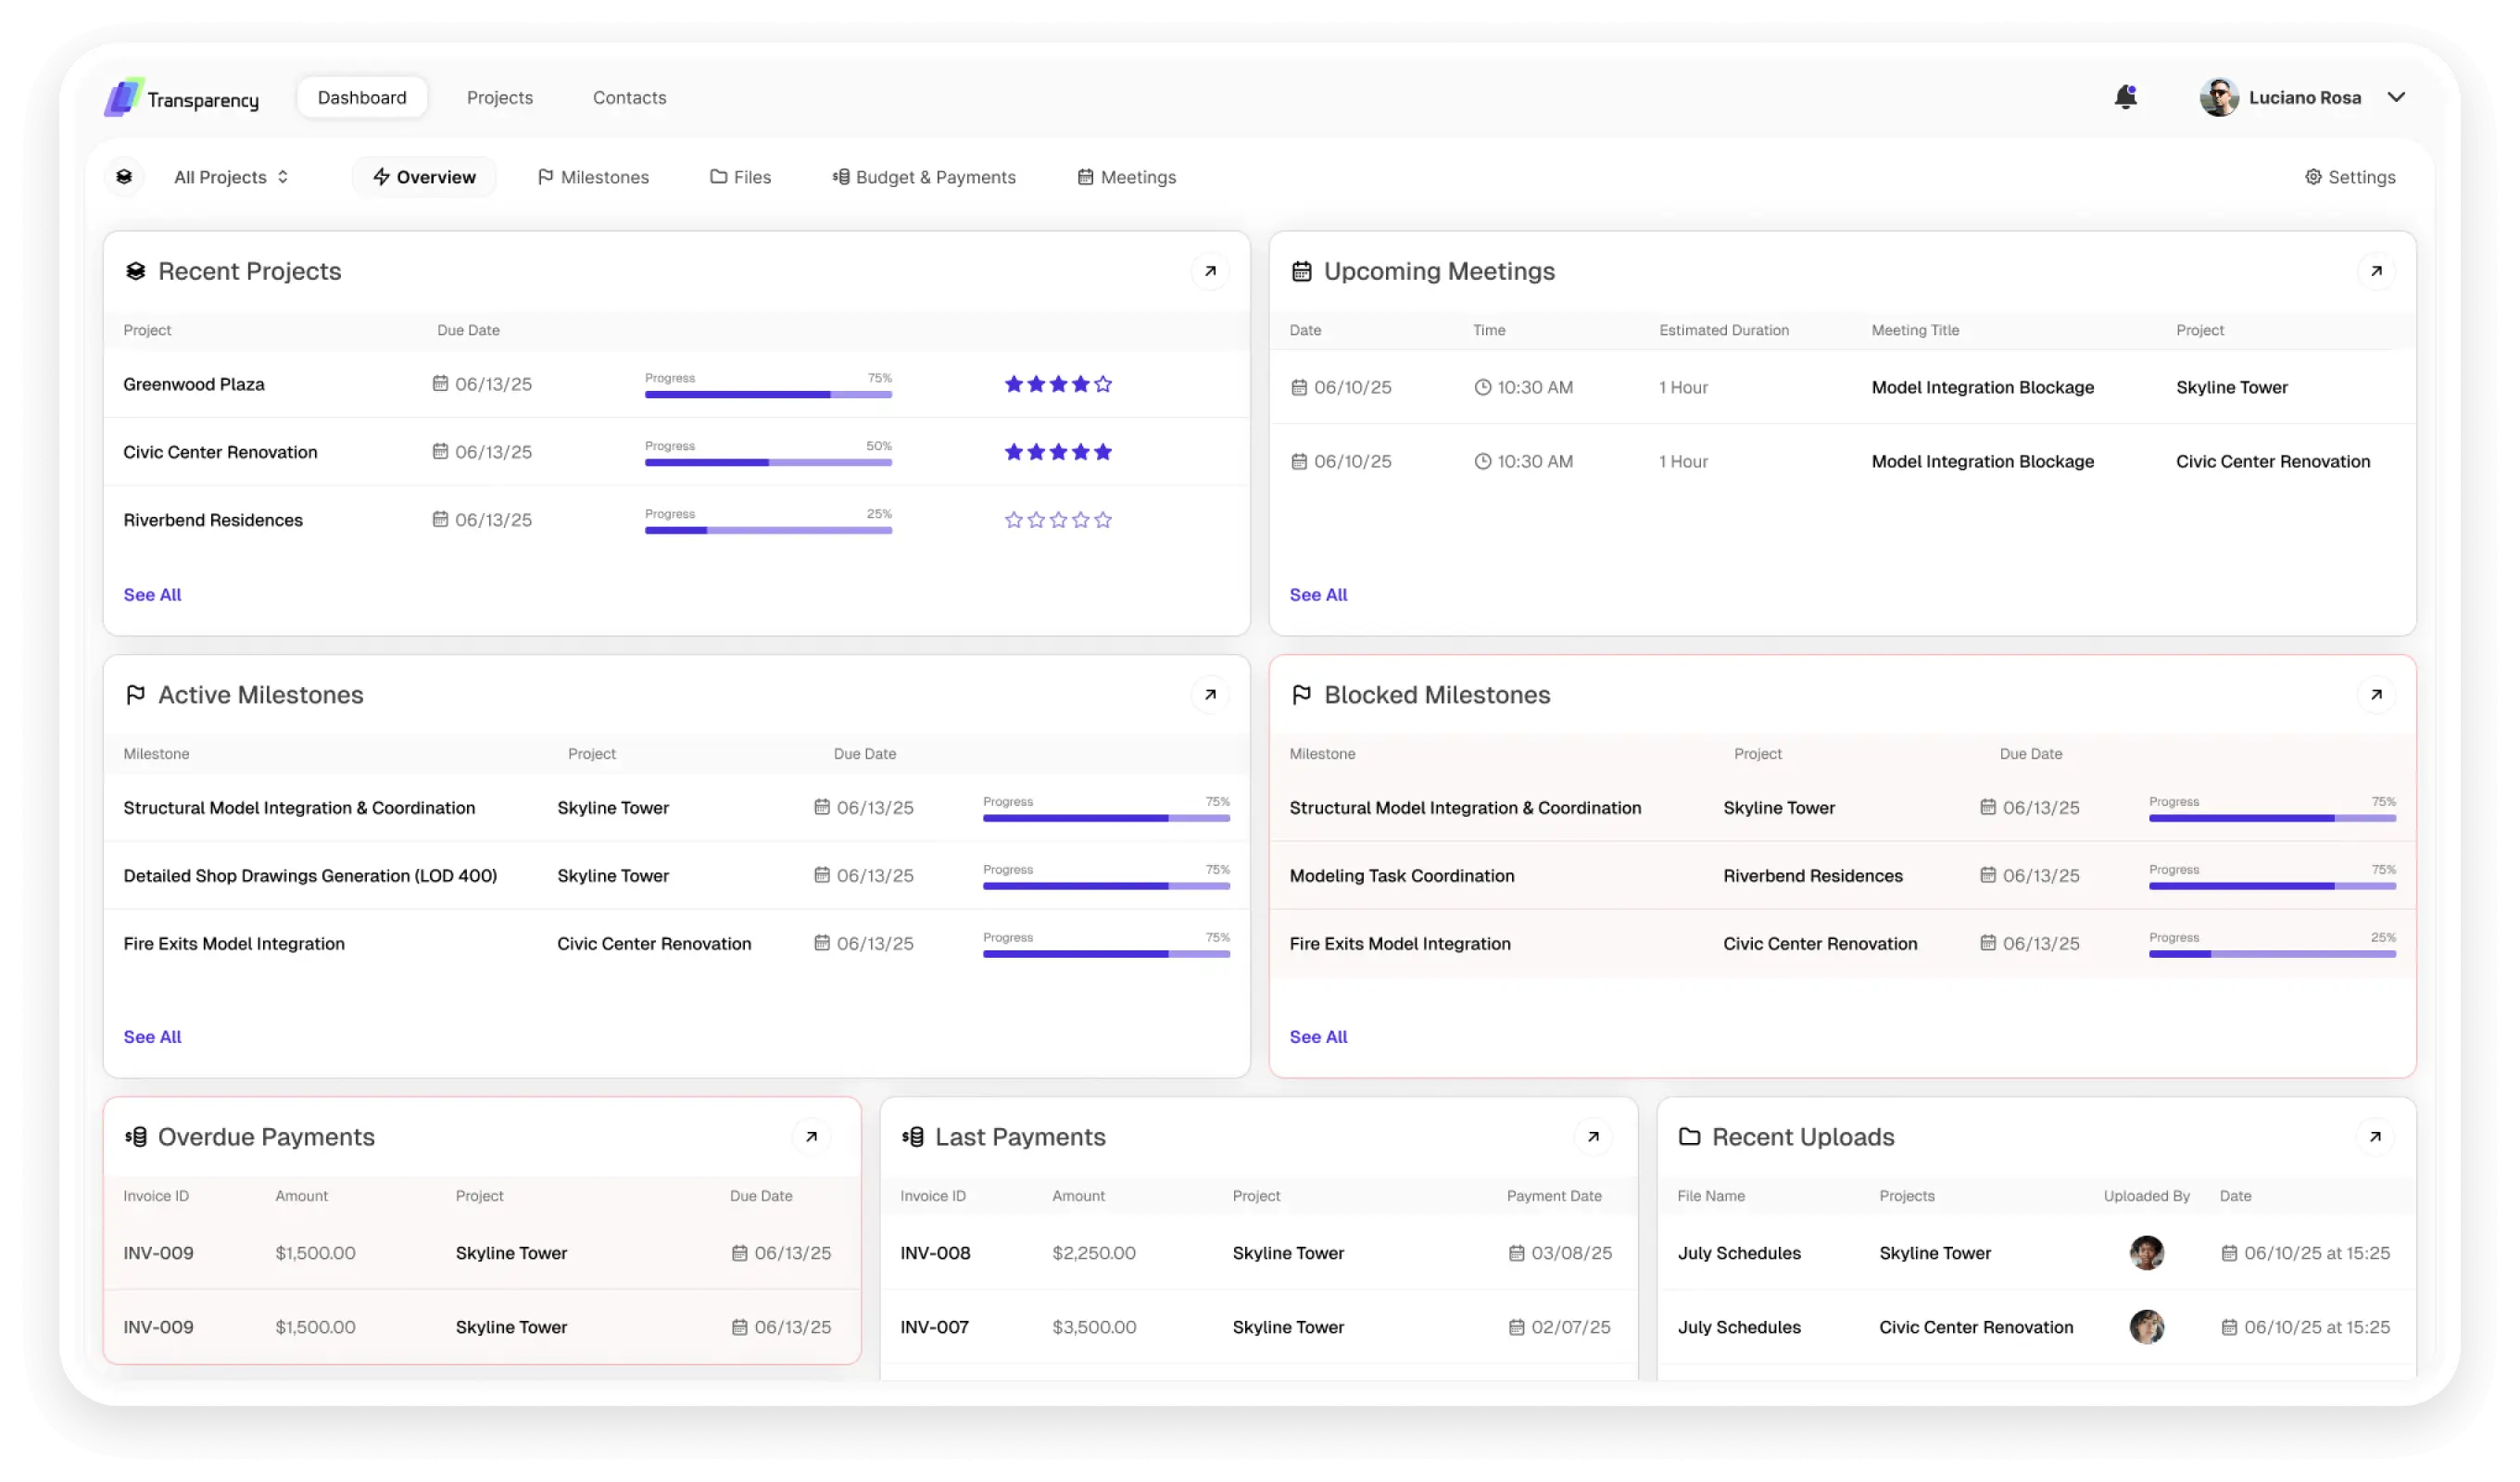
Task: Open the All Projects selector
Action: (231, 177)
